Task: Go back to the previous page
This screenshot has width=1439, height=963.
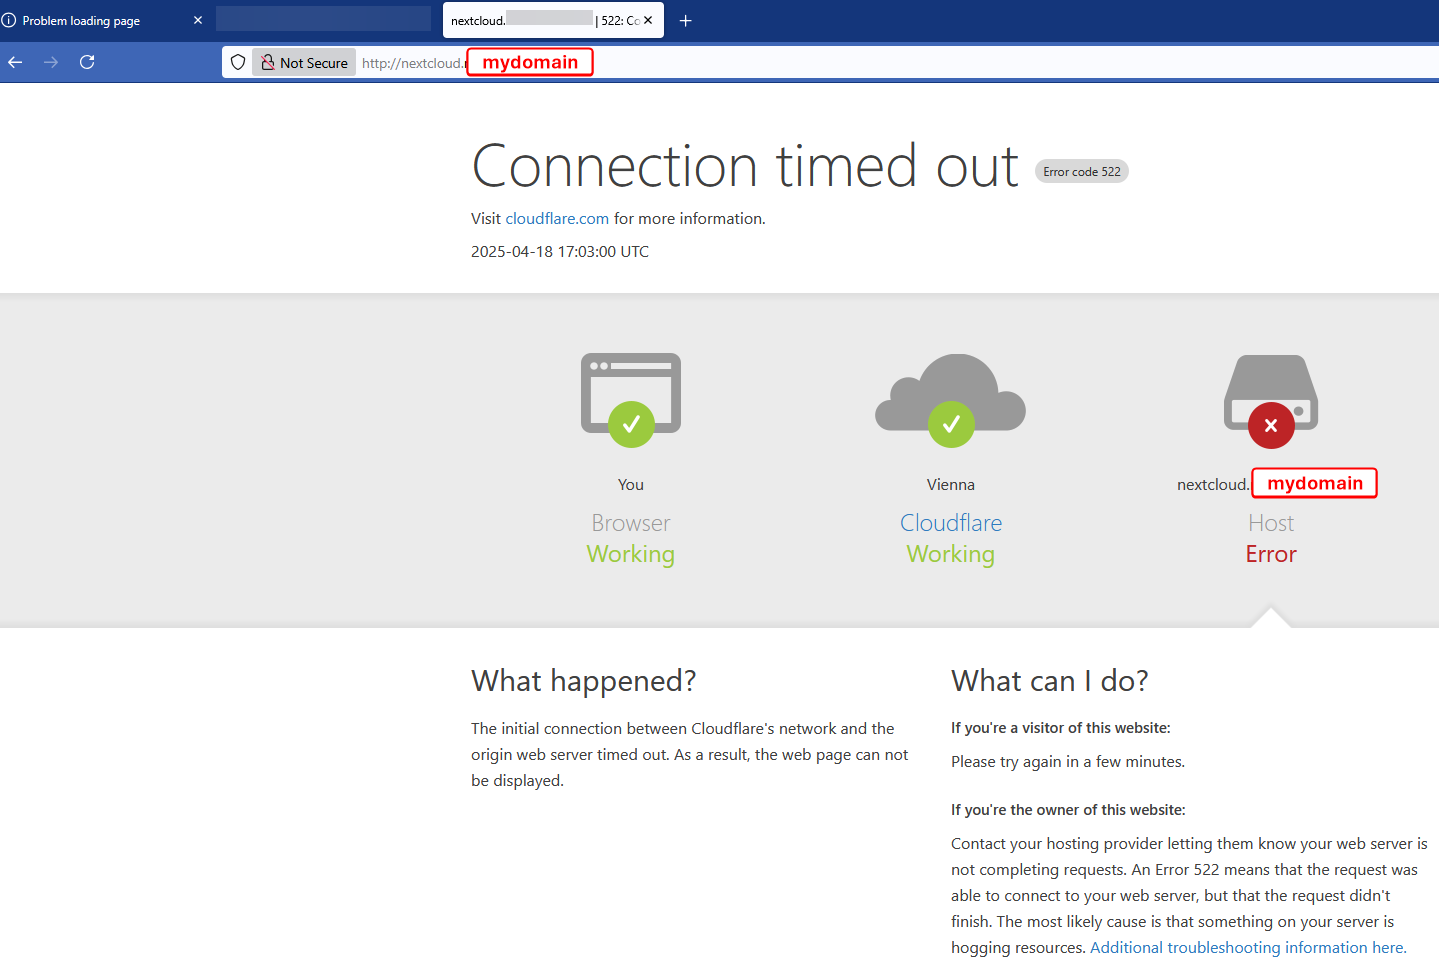Action: coord(15,62)
